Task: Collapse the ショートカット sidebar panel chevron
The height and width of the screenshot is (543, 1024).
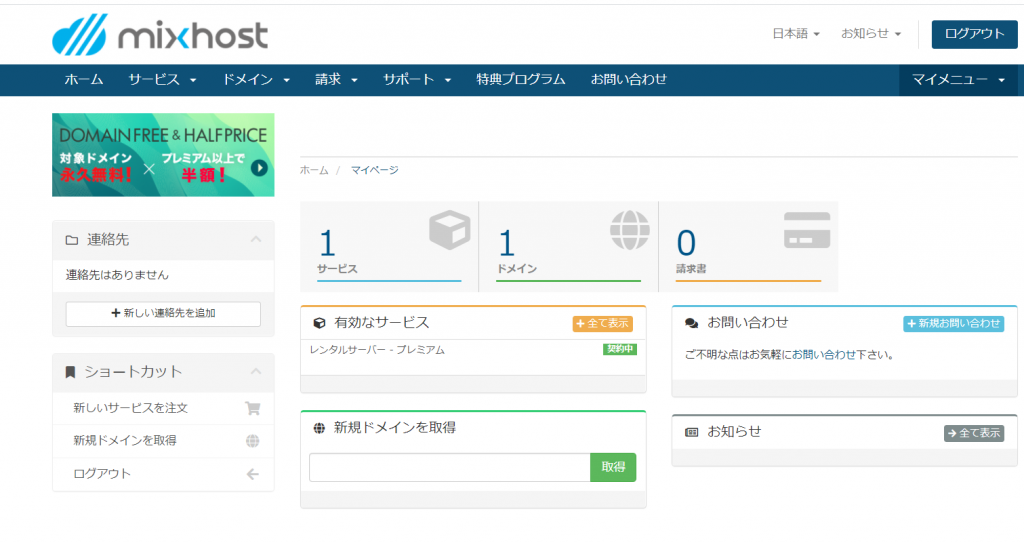Action: (256, 371)
